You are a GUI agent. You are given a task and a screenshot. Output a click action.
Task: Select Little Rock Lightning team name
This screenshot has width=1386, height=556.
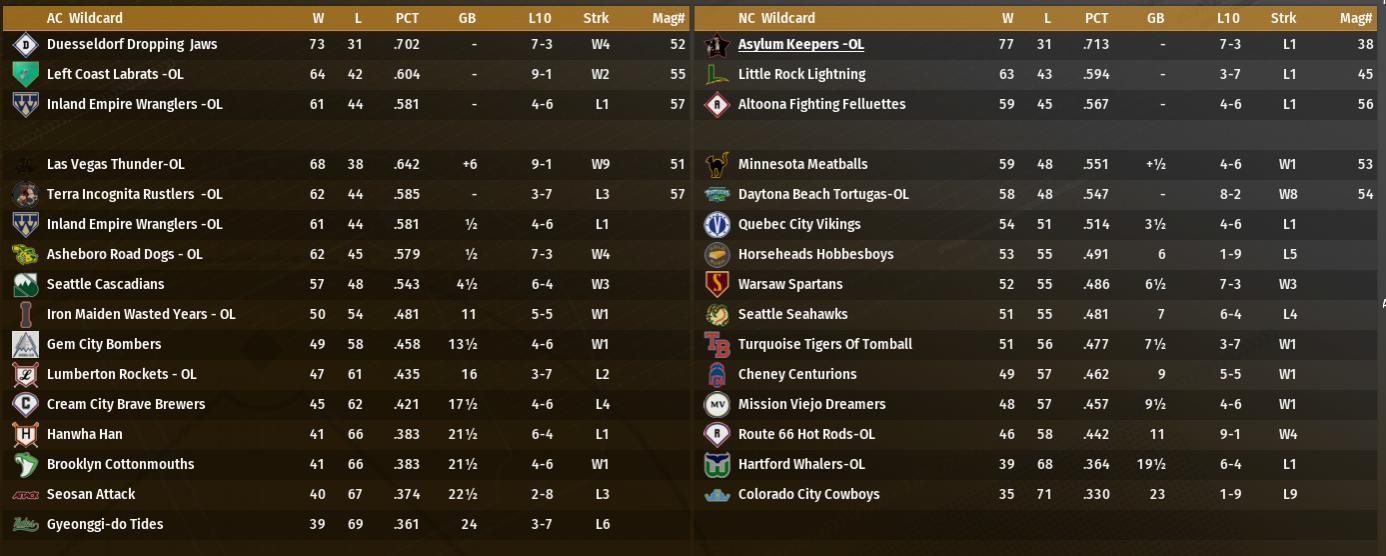[801, 74]
